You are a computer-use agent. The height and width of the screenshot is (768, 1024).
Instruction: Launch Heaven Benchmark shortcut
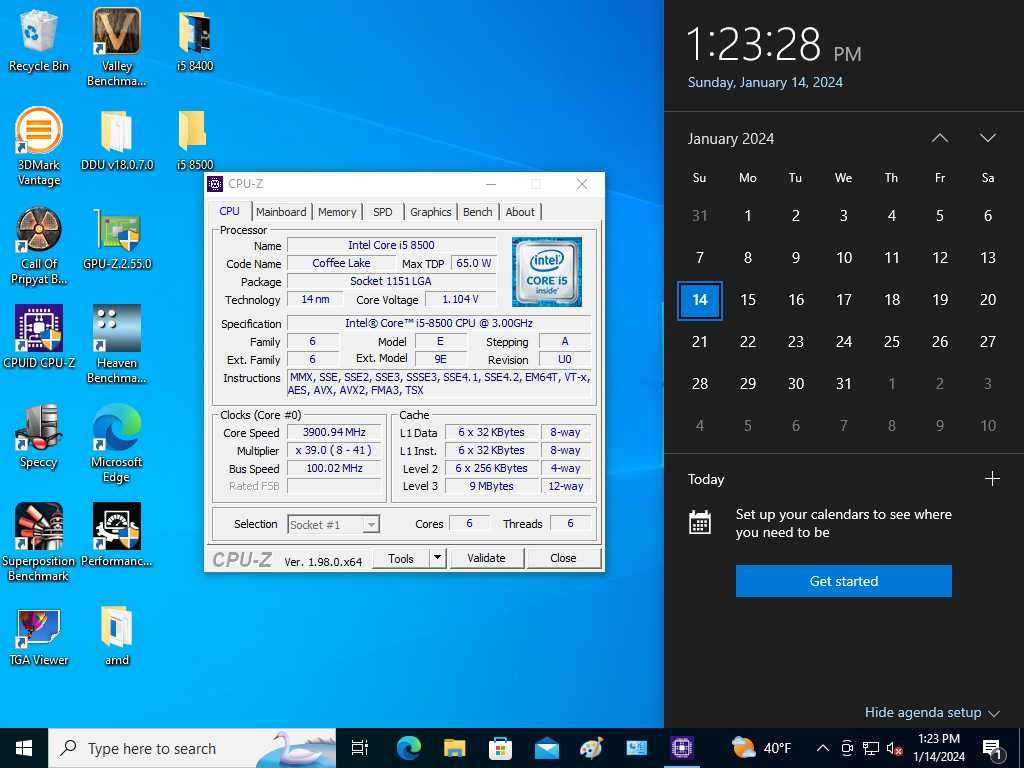pyautogui.click(x=116, y=344)
